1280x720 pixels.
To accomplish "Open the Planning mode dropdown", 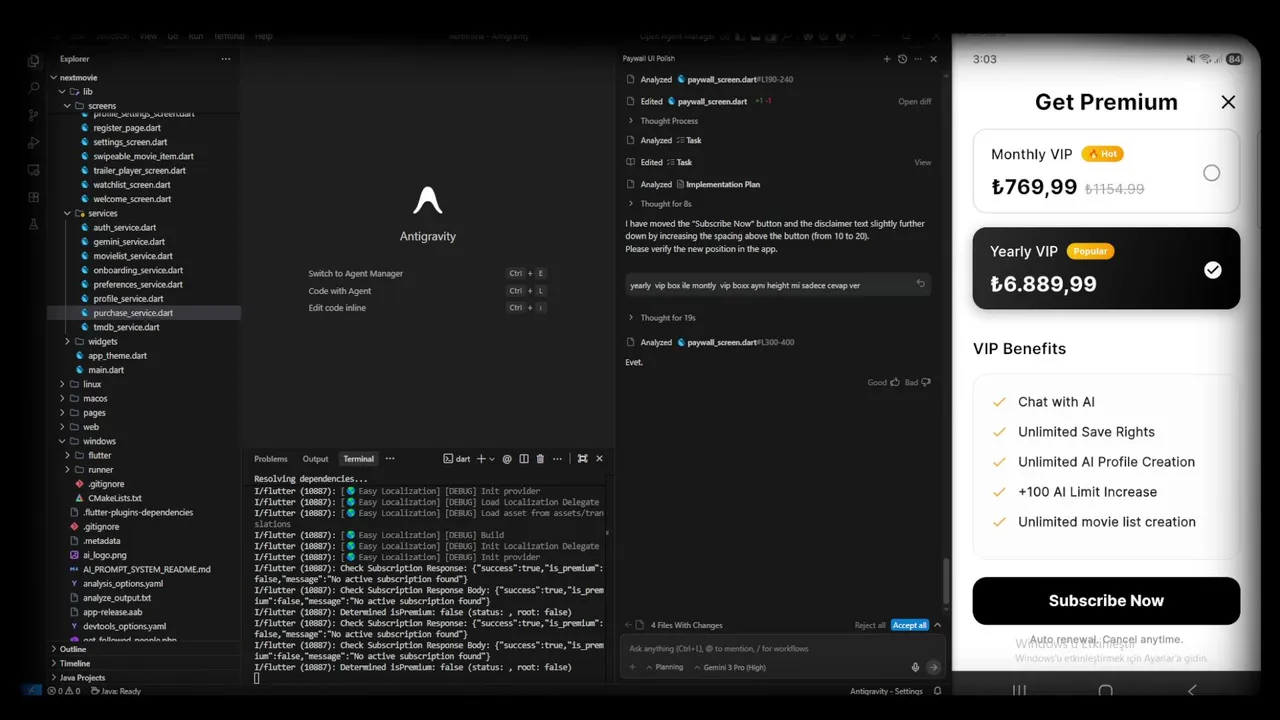I will (x=665, y=667).
